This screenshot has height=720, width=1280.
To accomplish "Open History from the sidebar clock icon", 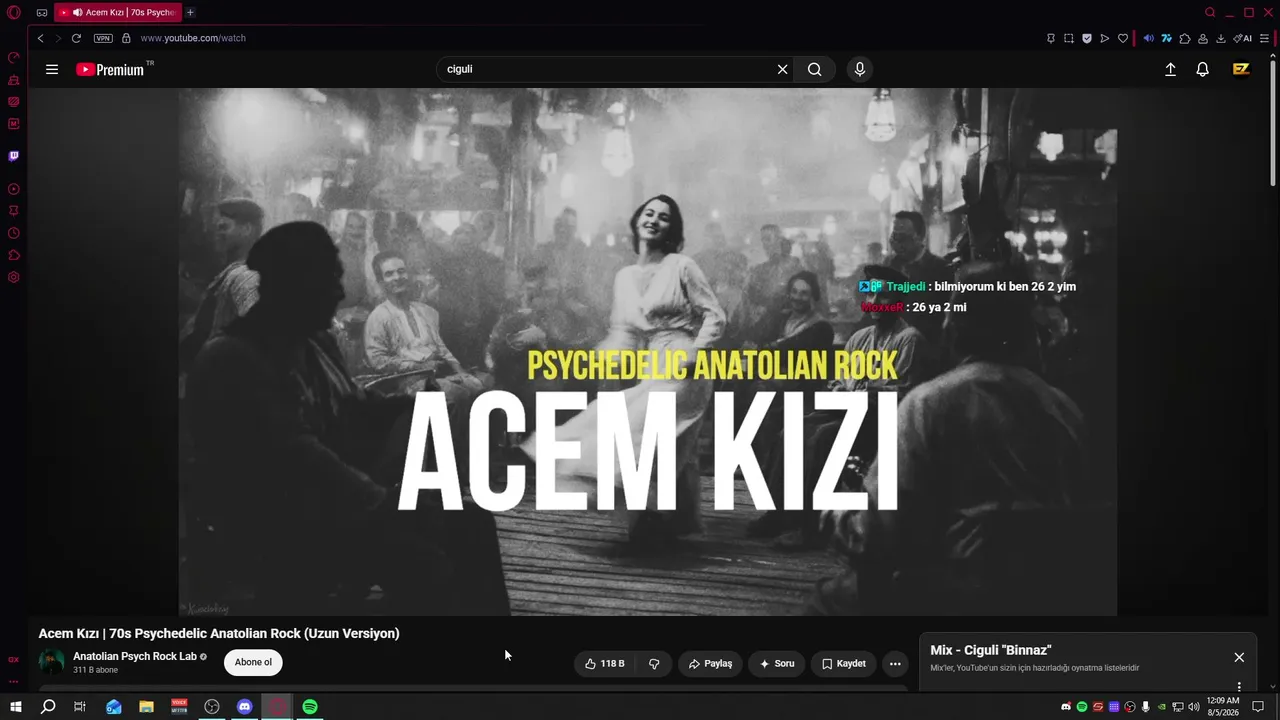I will 14,233.
